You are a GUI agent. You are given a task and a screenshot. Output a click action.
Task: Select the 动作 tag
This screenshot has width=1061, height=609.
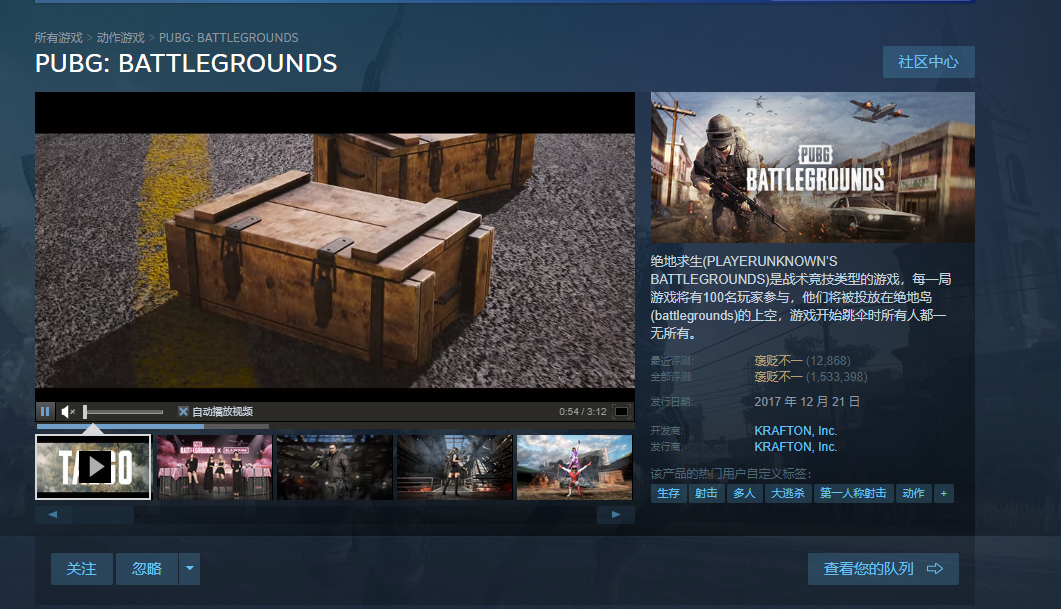[x=913, y=493]
